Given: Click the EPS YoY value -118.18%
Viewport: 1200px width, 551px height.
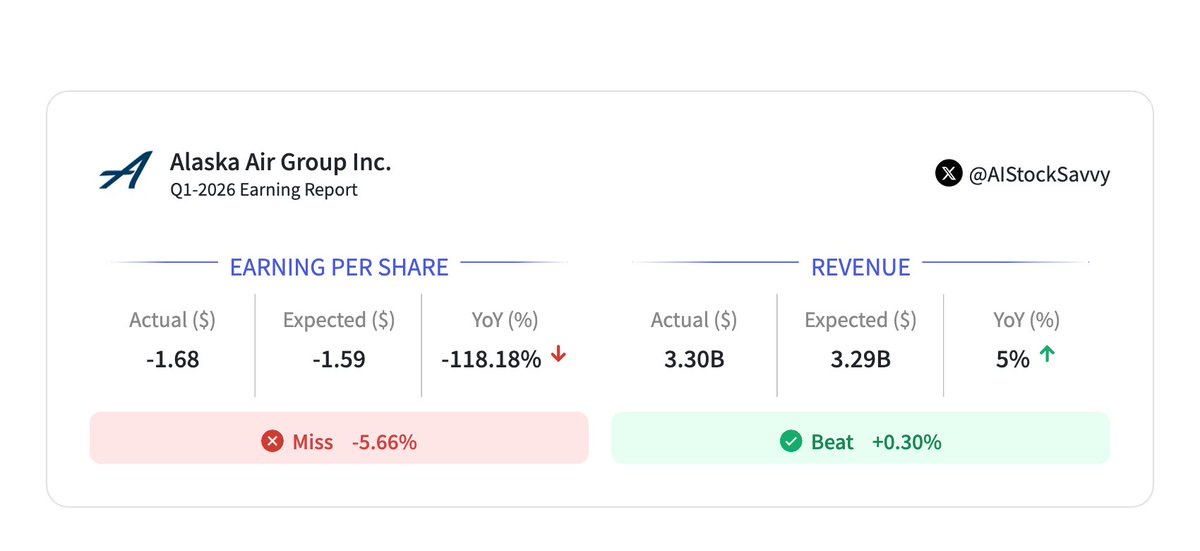Looking at the screenshot, I should [x=491, y=359].
